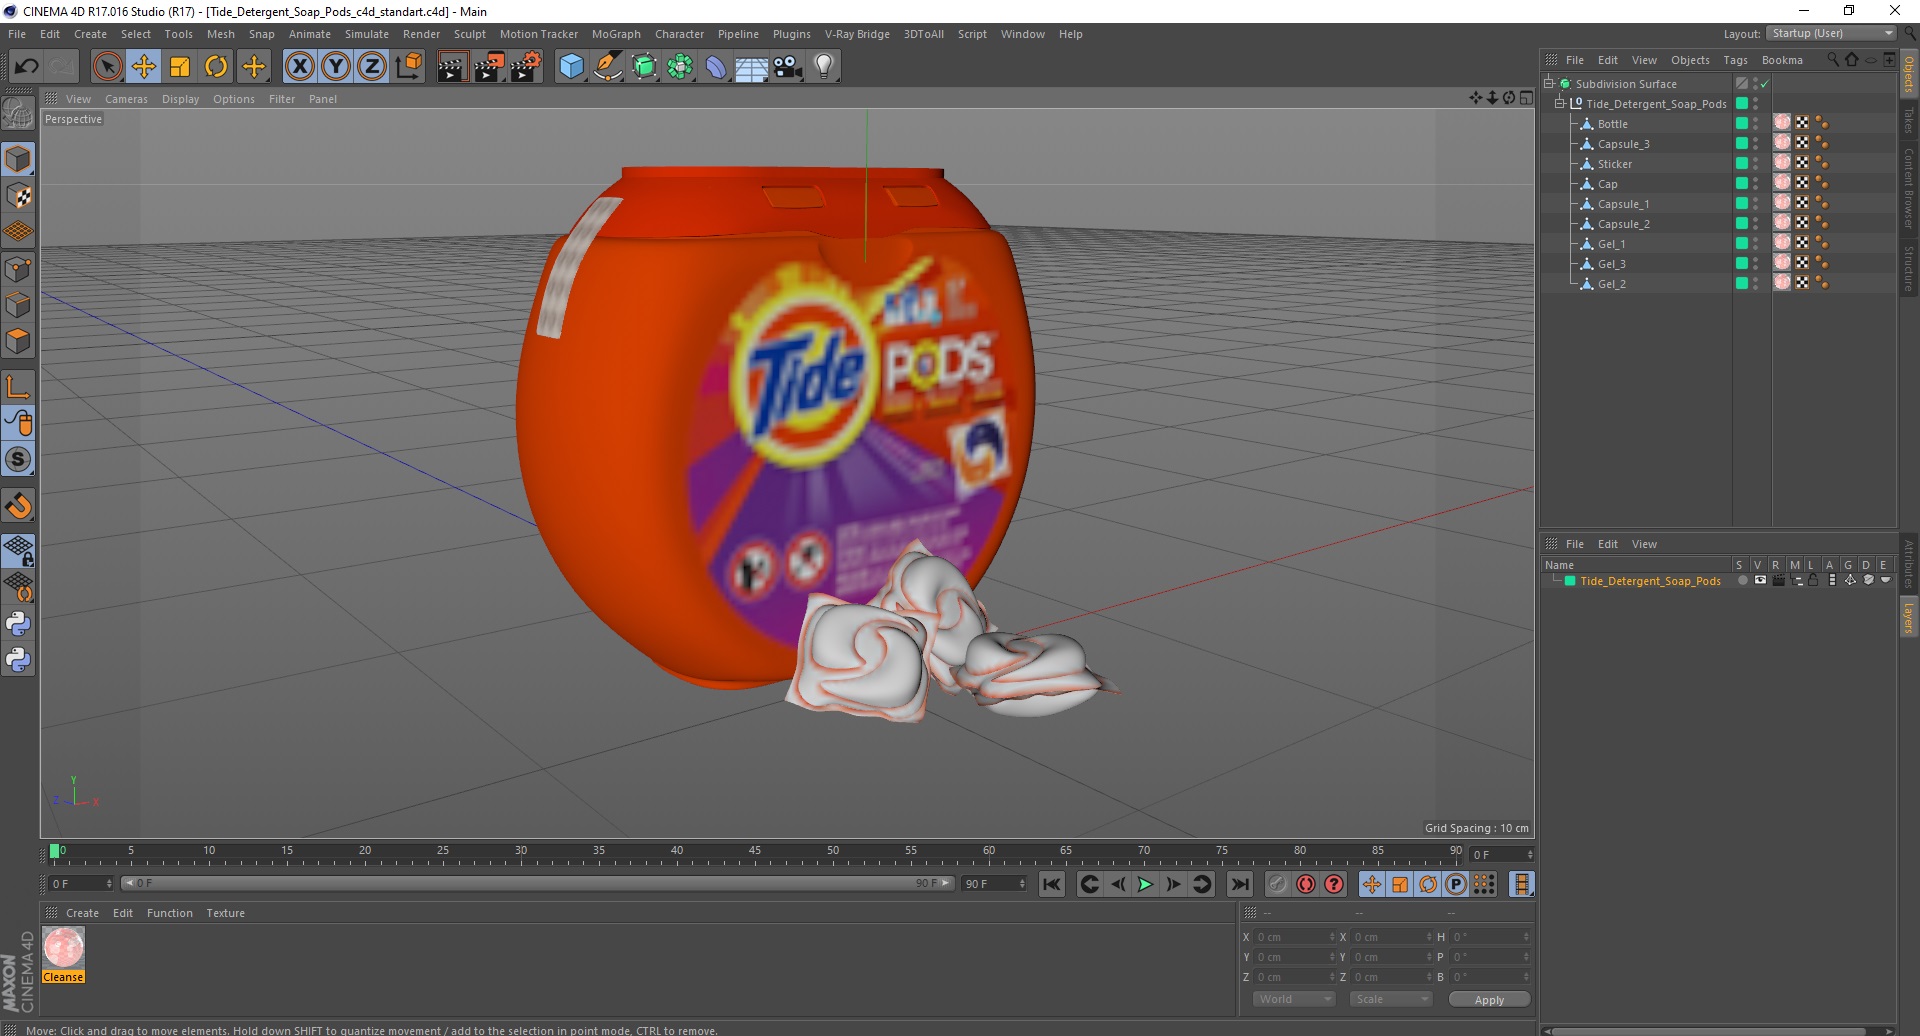
Task: Add a Light object
Action: (x=824, y=67)
